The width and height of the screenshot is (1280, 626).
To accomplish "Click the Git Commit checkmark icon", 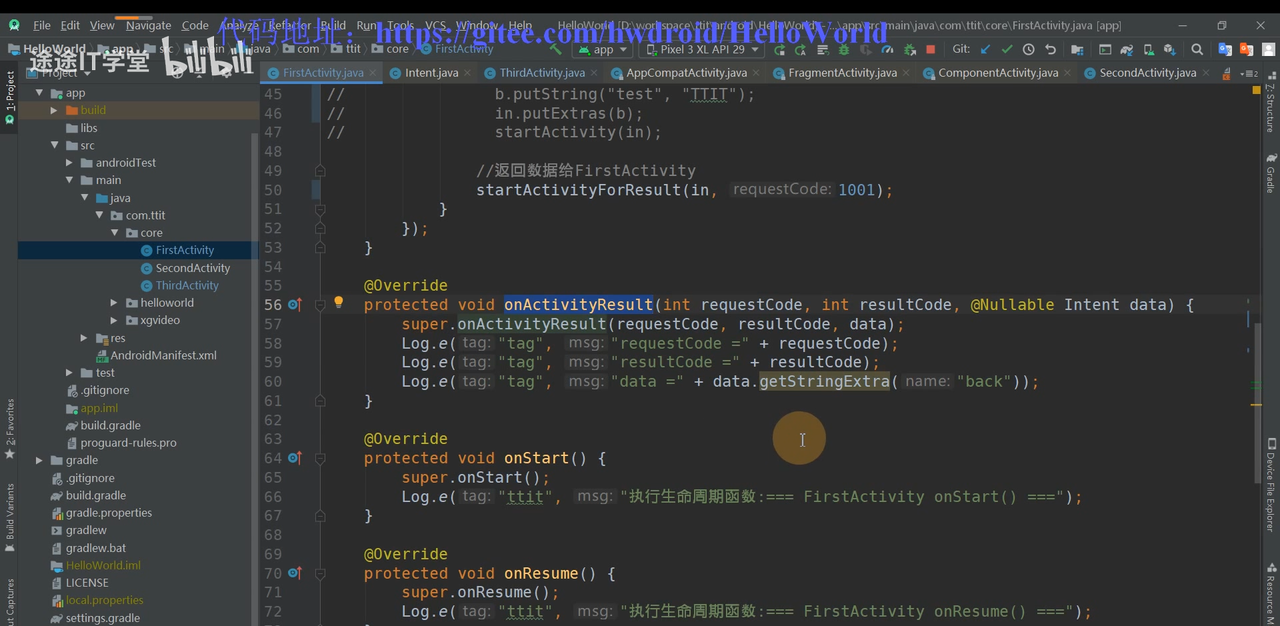I will 1006,49.
